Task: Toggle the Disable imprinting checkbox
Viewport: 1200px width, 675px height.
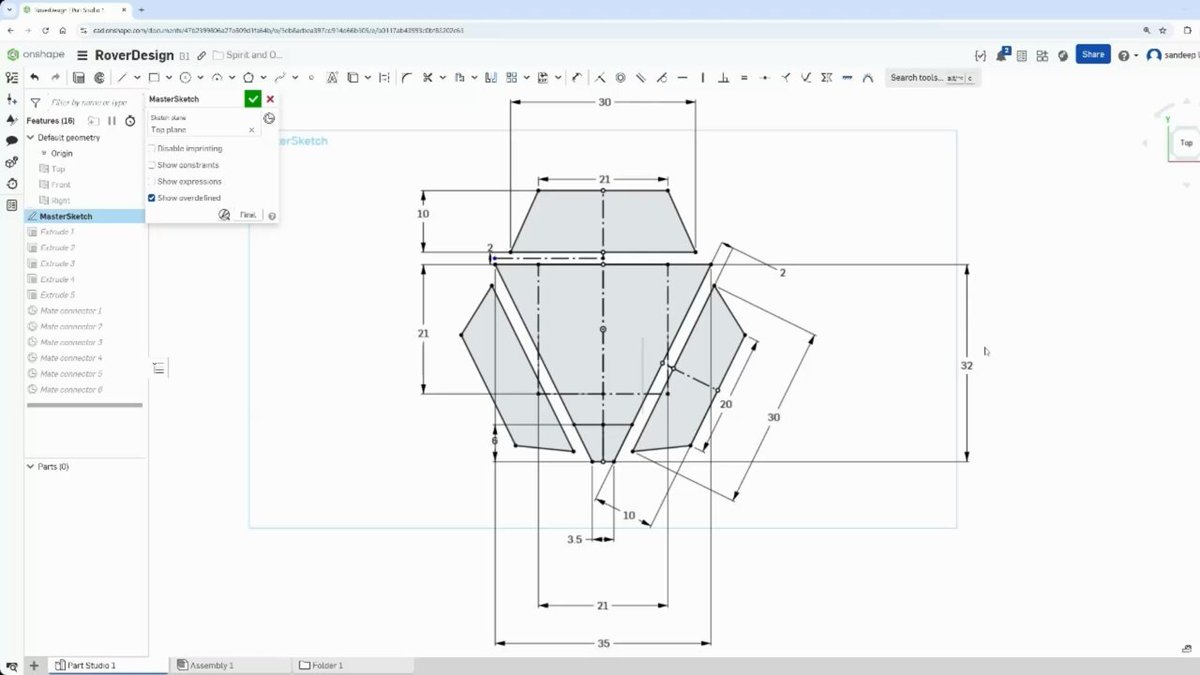Action: pyautogui.click(x=152, y=148)
